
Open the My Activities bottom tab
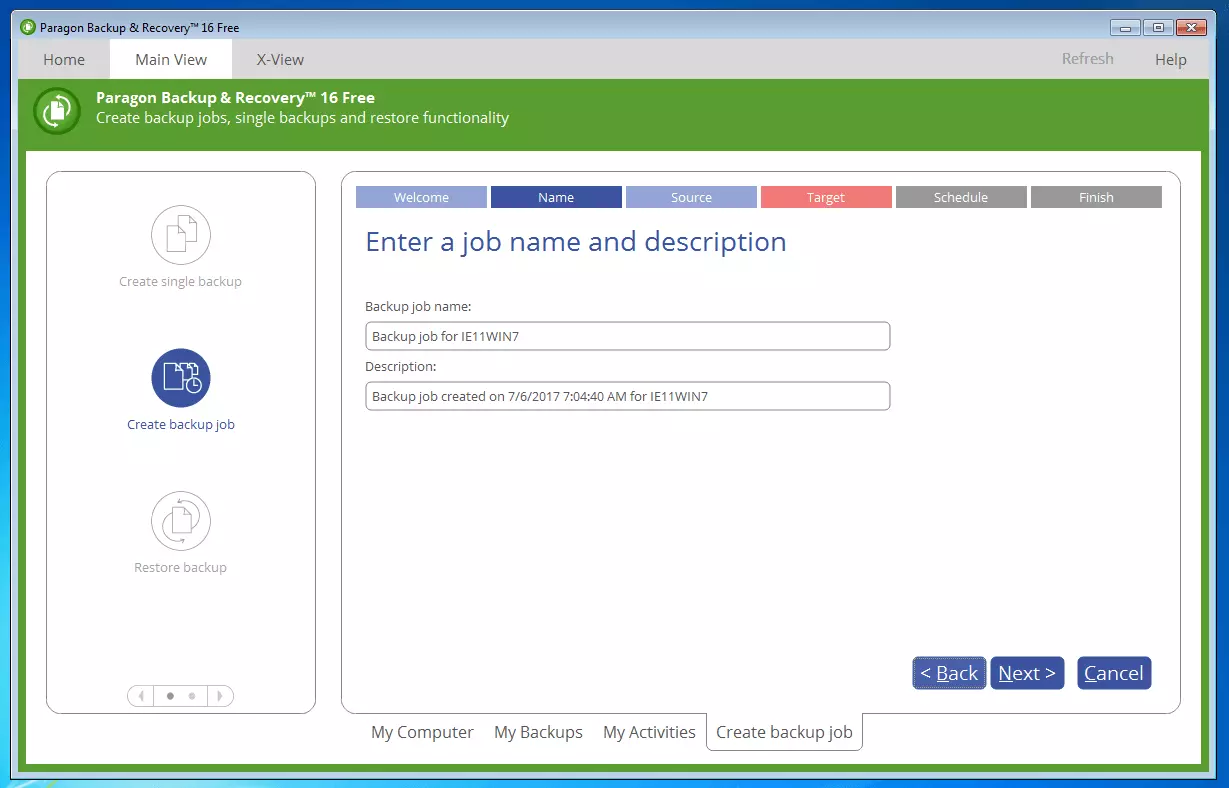[649, 732]
